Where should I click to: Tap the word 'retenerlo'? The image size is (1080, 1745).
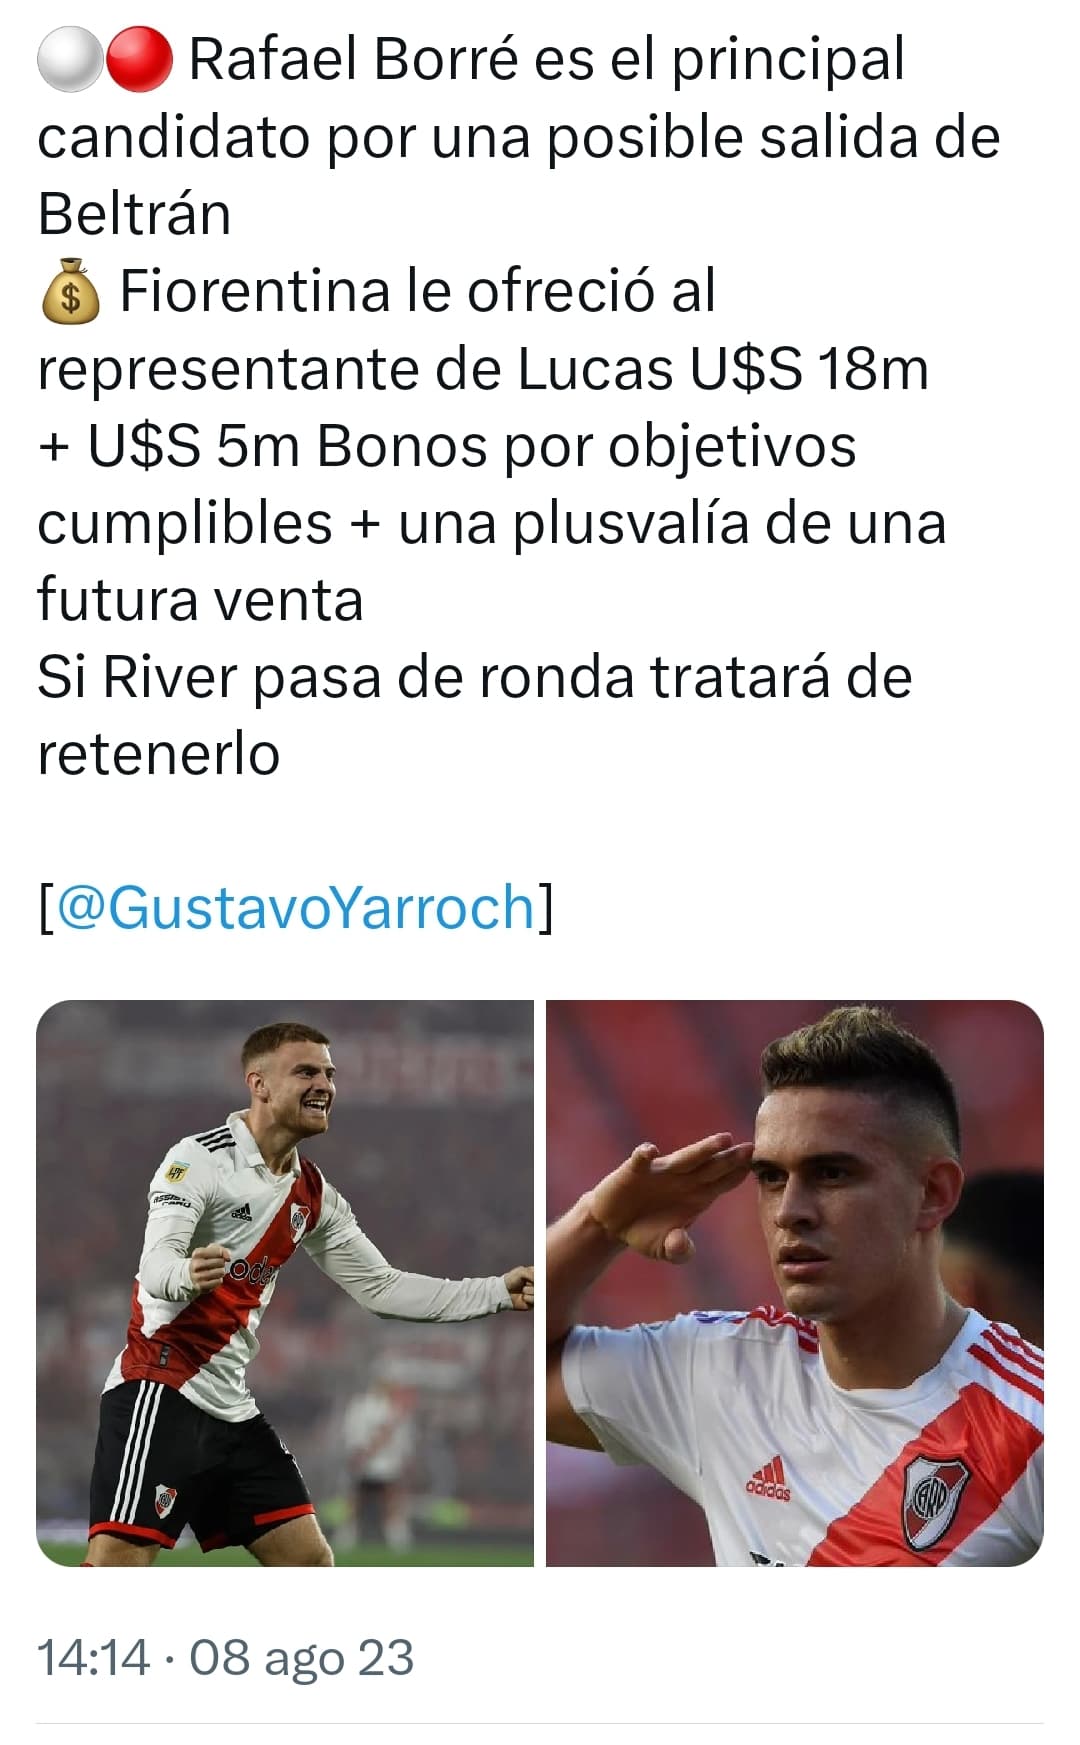[x=158, y=755]
